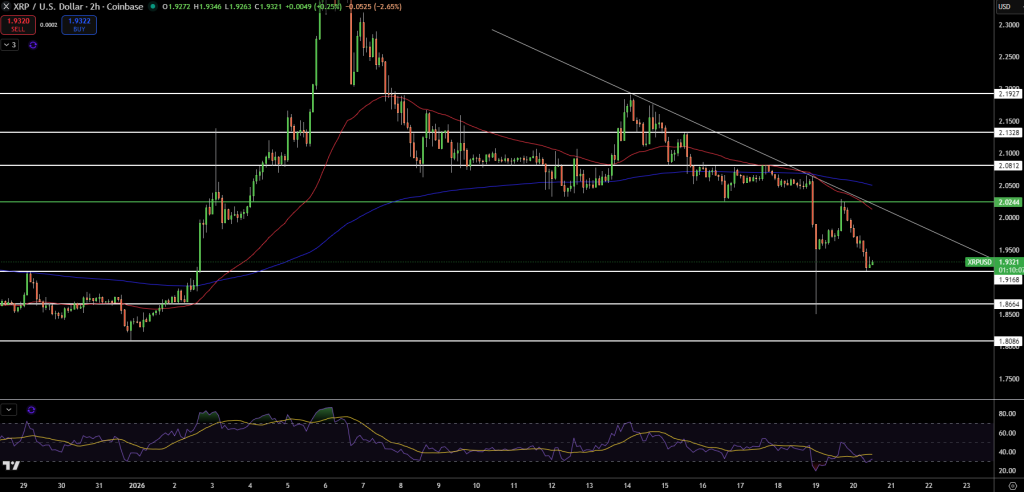The height and width of the screenshot is (492, 1024).
Task: Open the TradingView logo at bottom left
Action: coord(10,465)
